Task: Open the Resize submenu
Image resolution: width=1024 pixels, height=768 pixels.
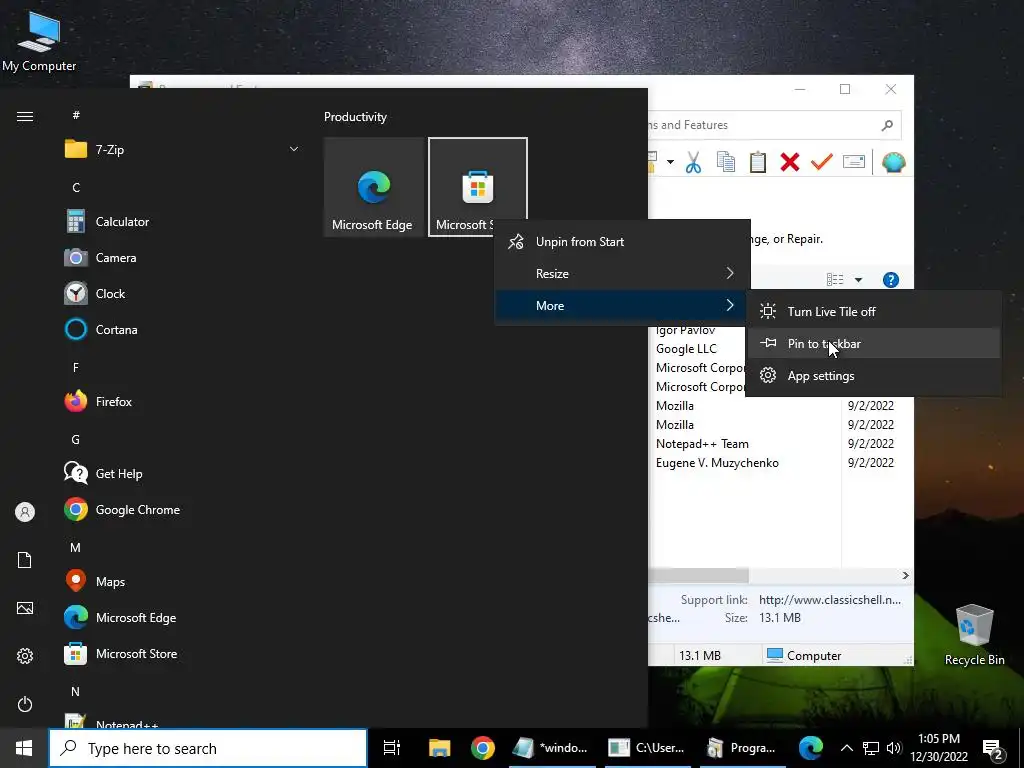Action: coord(622,274)
